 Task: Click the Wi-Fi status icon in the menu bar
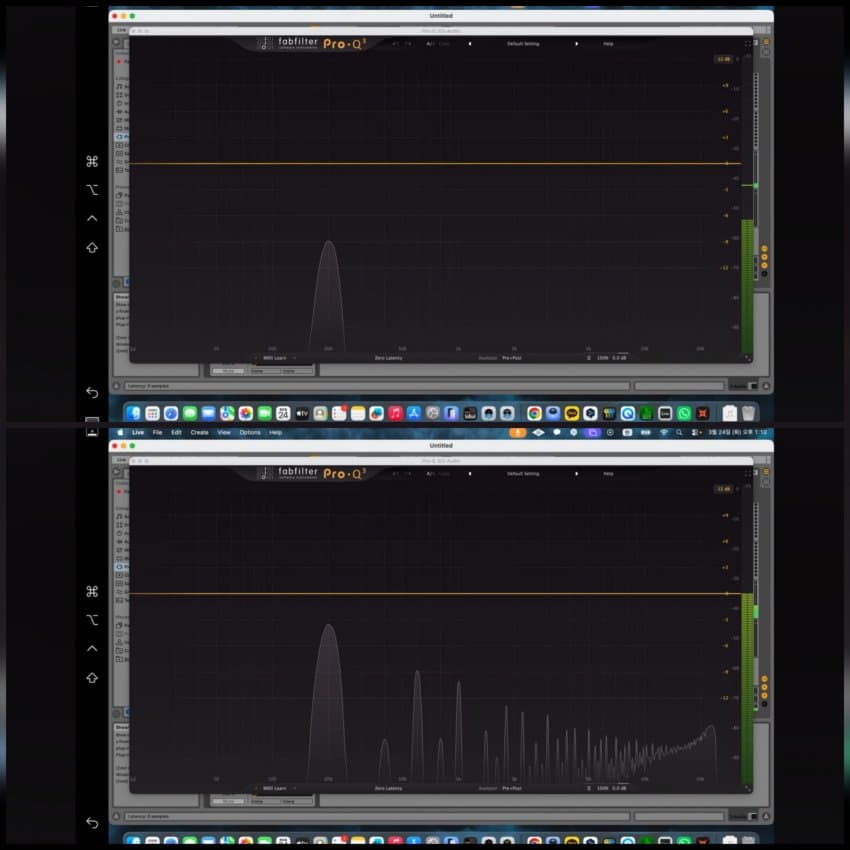click(664, 432)
